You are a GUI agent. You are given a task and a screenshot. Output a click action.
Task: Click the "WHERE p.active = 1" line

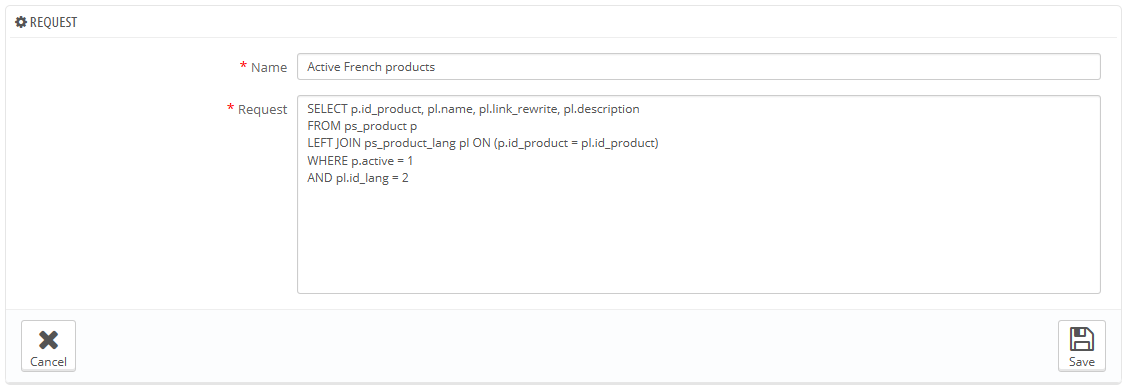(x=360, y=160)
